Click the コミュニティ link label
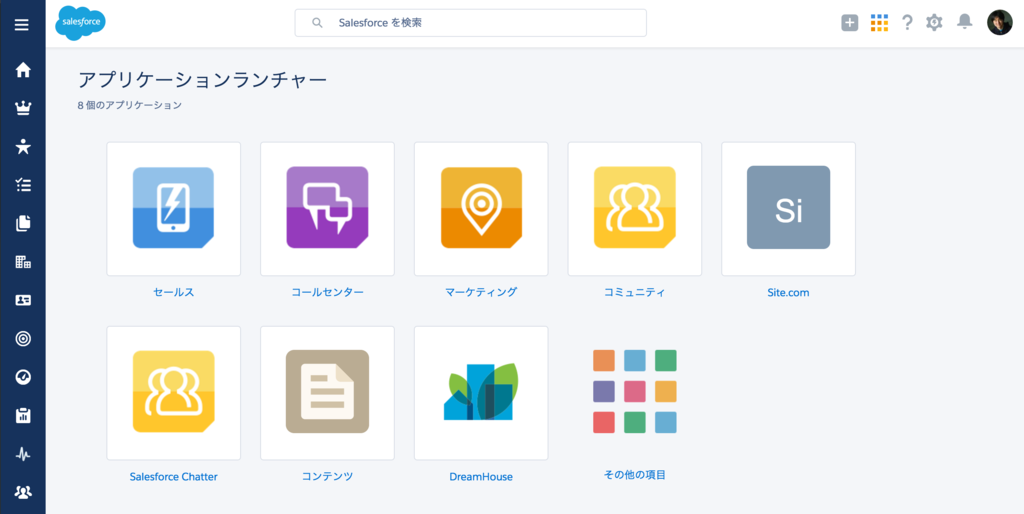The width and height of the screenshot is (1024, 514). 635,293
